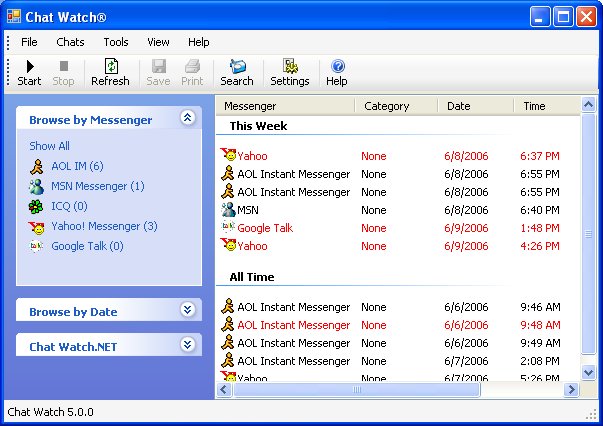
Task: Click AOL icon on the 2:08 PM row
Action: [228, 360]
